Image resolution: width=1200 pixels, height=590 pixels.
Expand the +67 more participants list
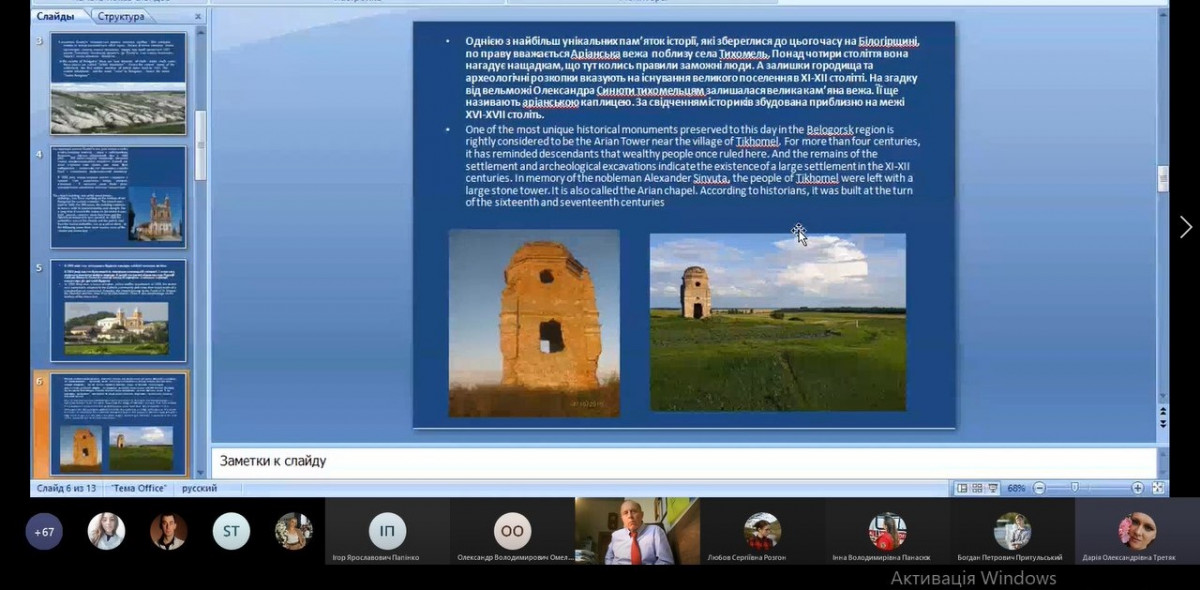coord(44,531)
